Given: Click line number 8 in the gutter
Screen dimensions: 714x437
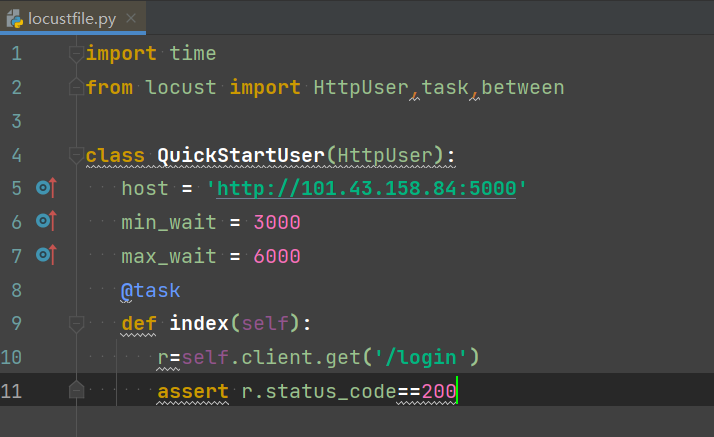Looking at the screenshot, I should pyautogui.click(x=15, y=290).
